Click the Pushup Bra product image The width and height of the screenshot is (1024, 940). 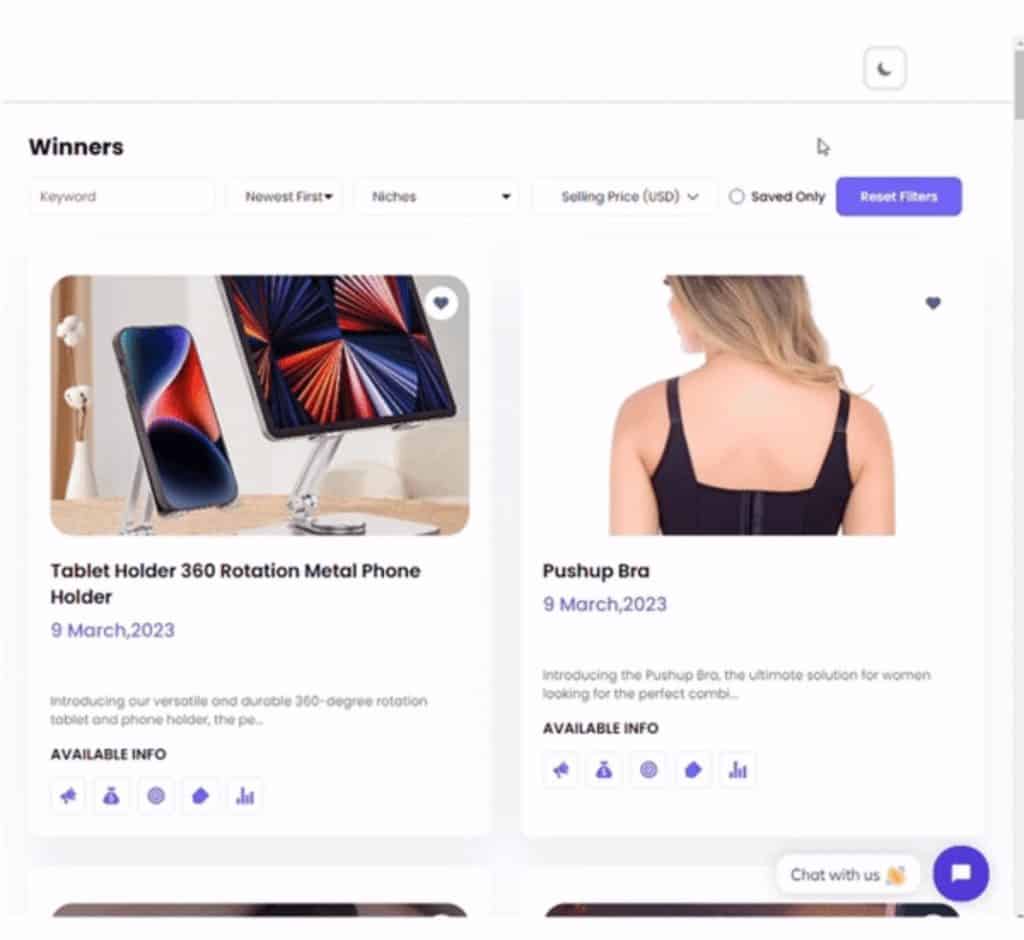pos(752,405)
